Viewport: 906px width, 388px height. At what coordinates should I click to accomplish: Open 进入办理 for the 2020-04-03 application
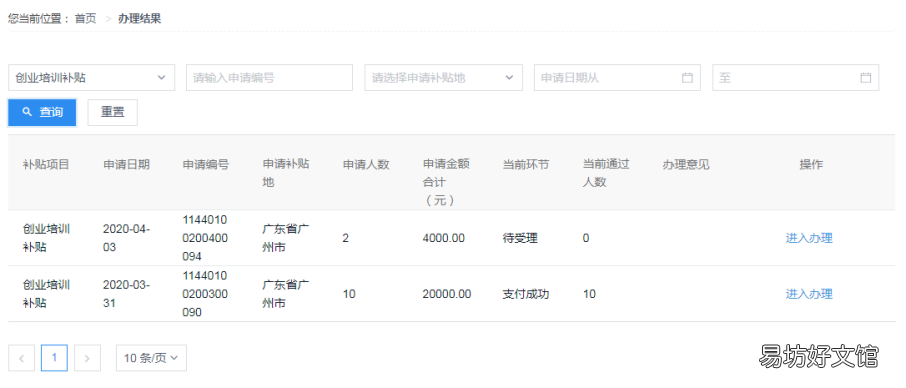point(809,238)
